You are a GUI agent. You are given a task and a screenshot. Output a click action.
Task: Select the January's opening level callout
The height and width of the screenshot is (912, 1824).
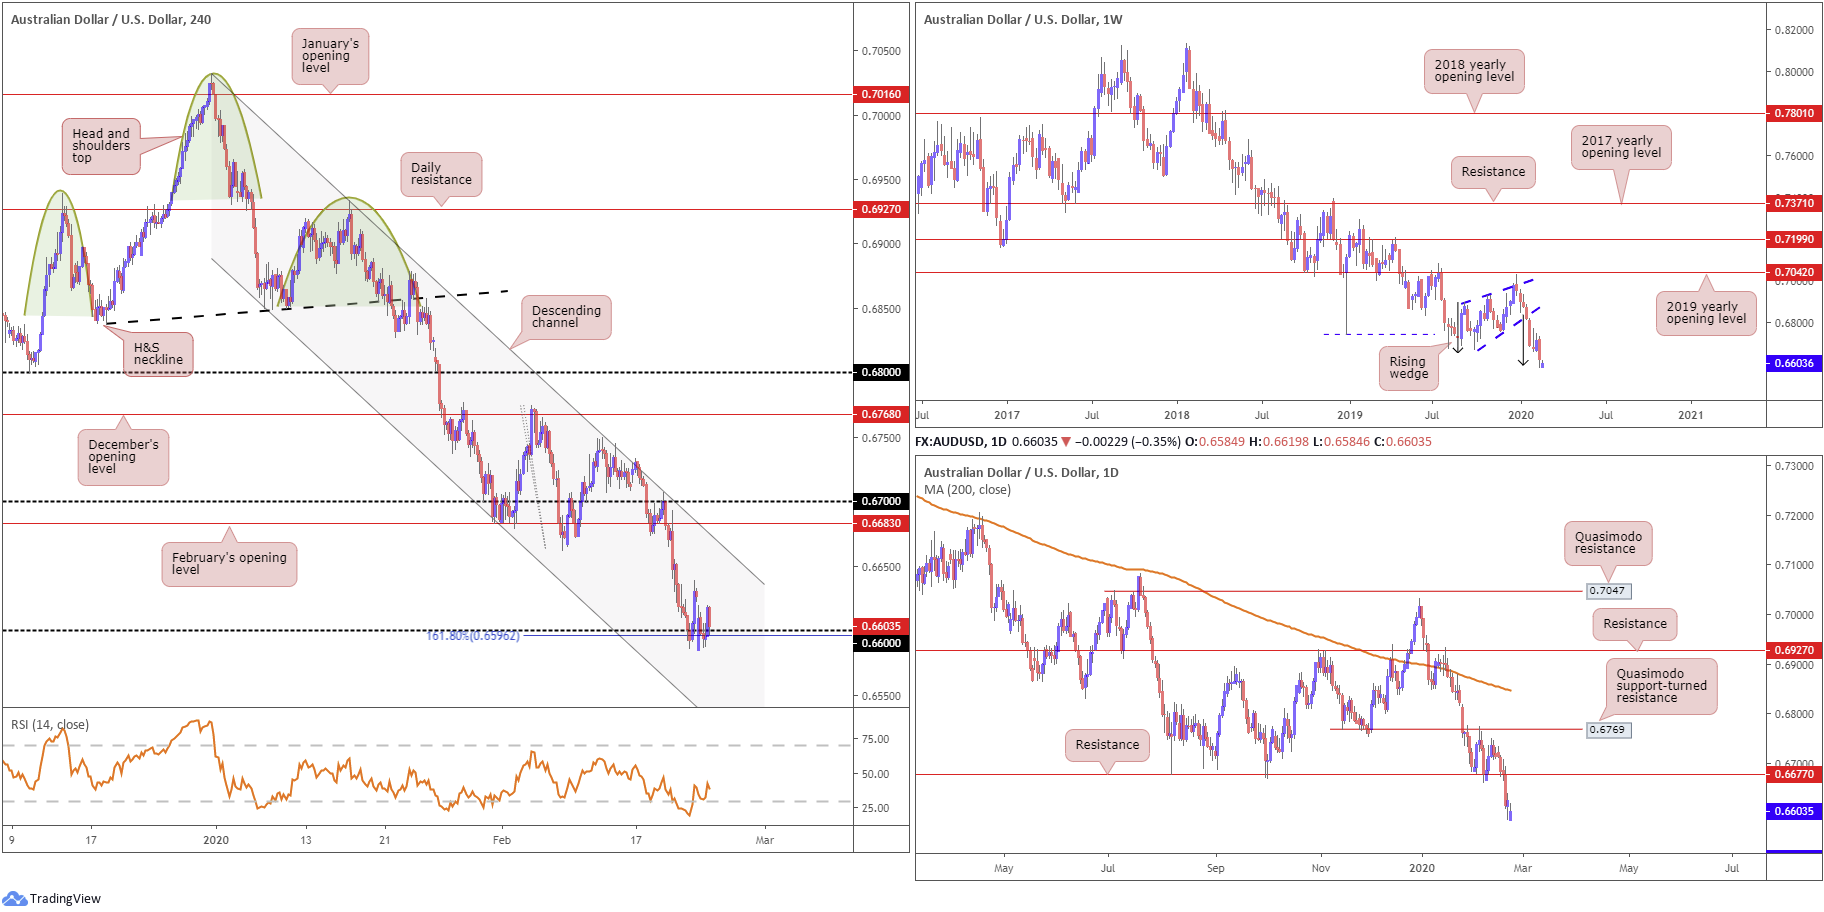tap(330, 56)
